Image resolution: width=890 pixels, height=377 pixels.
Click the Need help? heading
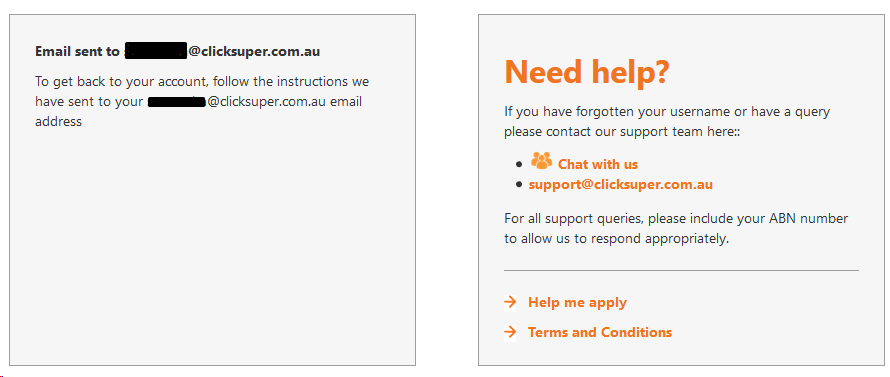[x=587, y=72]
